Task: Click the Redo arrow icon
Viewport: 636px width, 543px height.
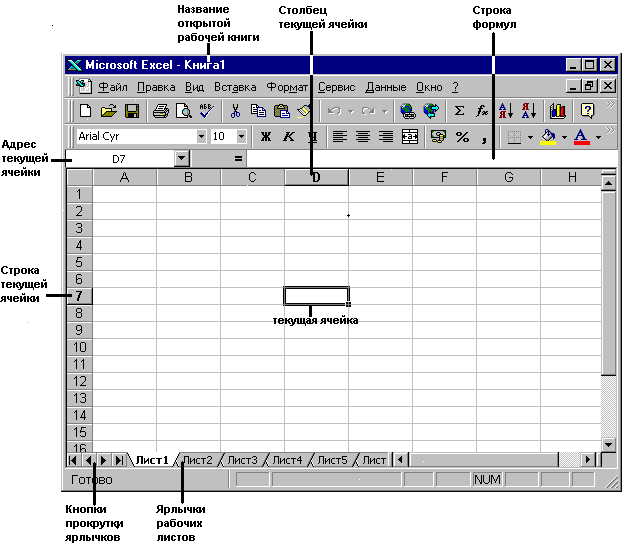Action: 368,111
